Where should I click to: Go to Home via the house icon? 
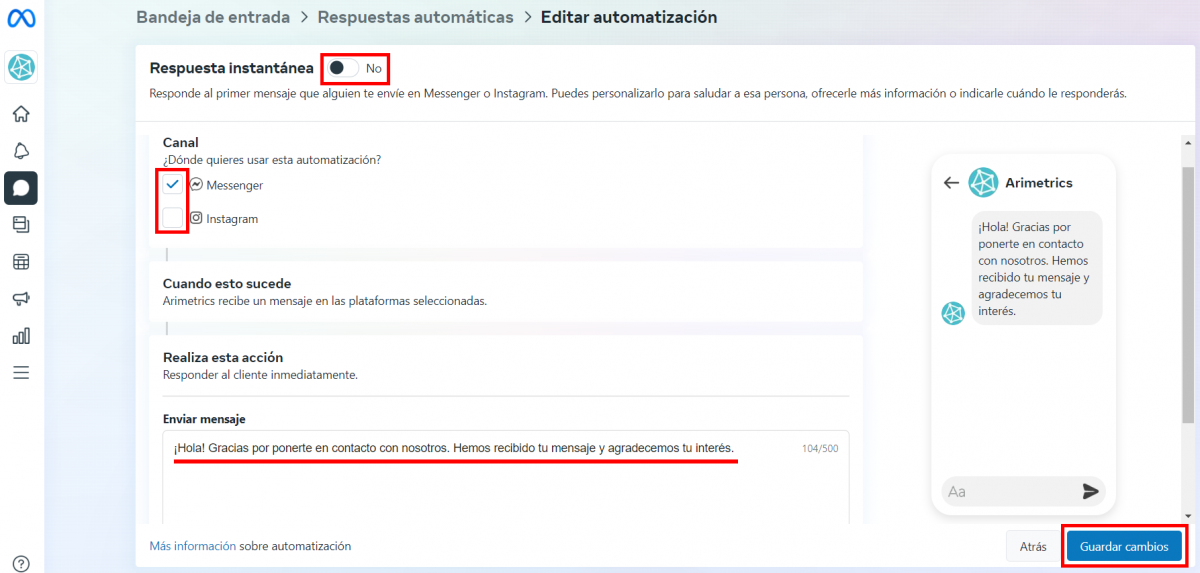pos(21,113)
